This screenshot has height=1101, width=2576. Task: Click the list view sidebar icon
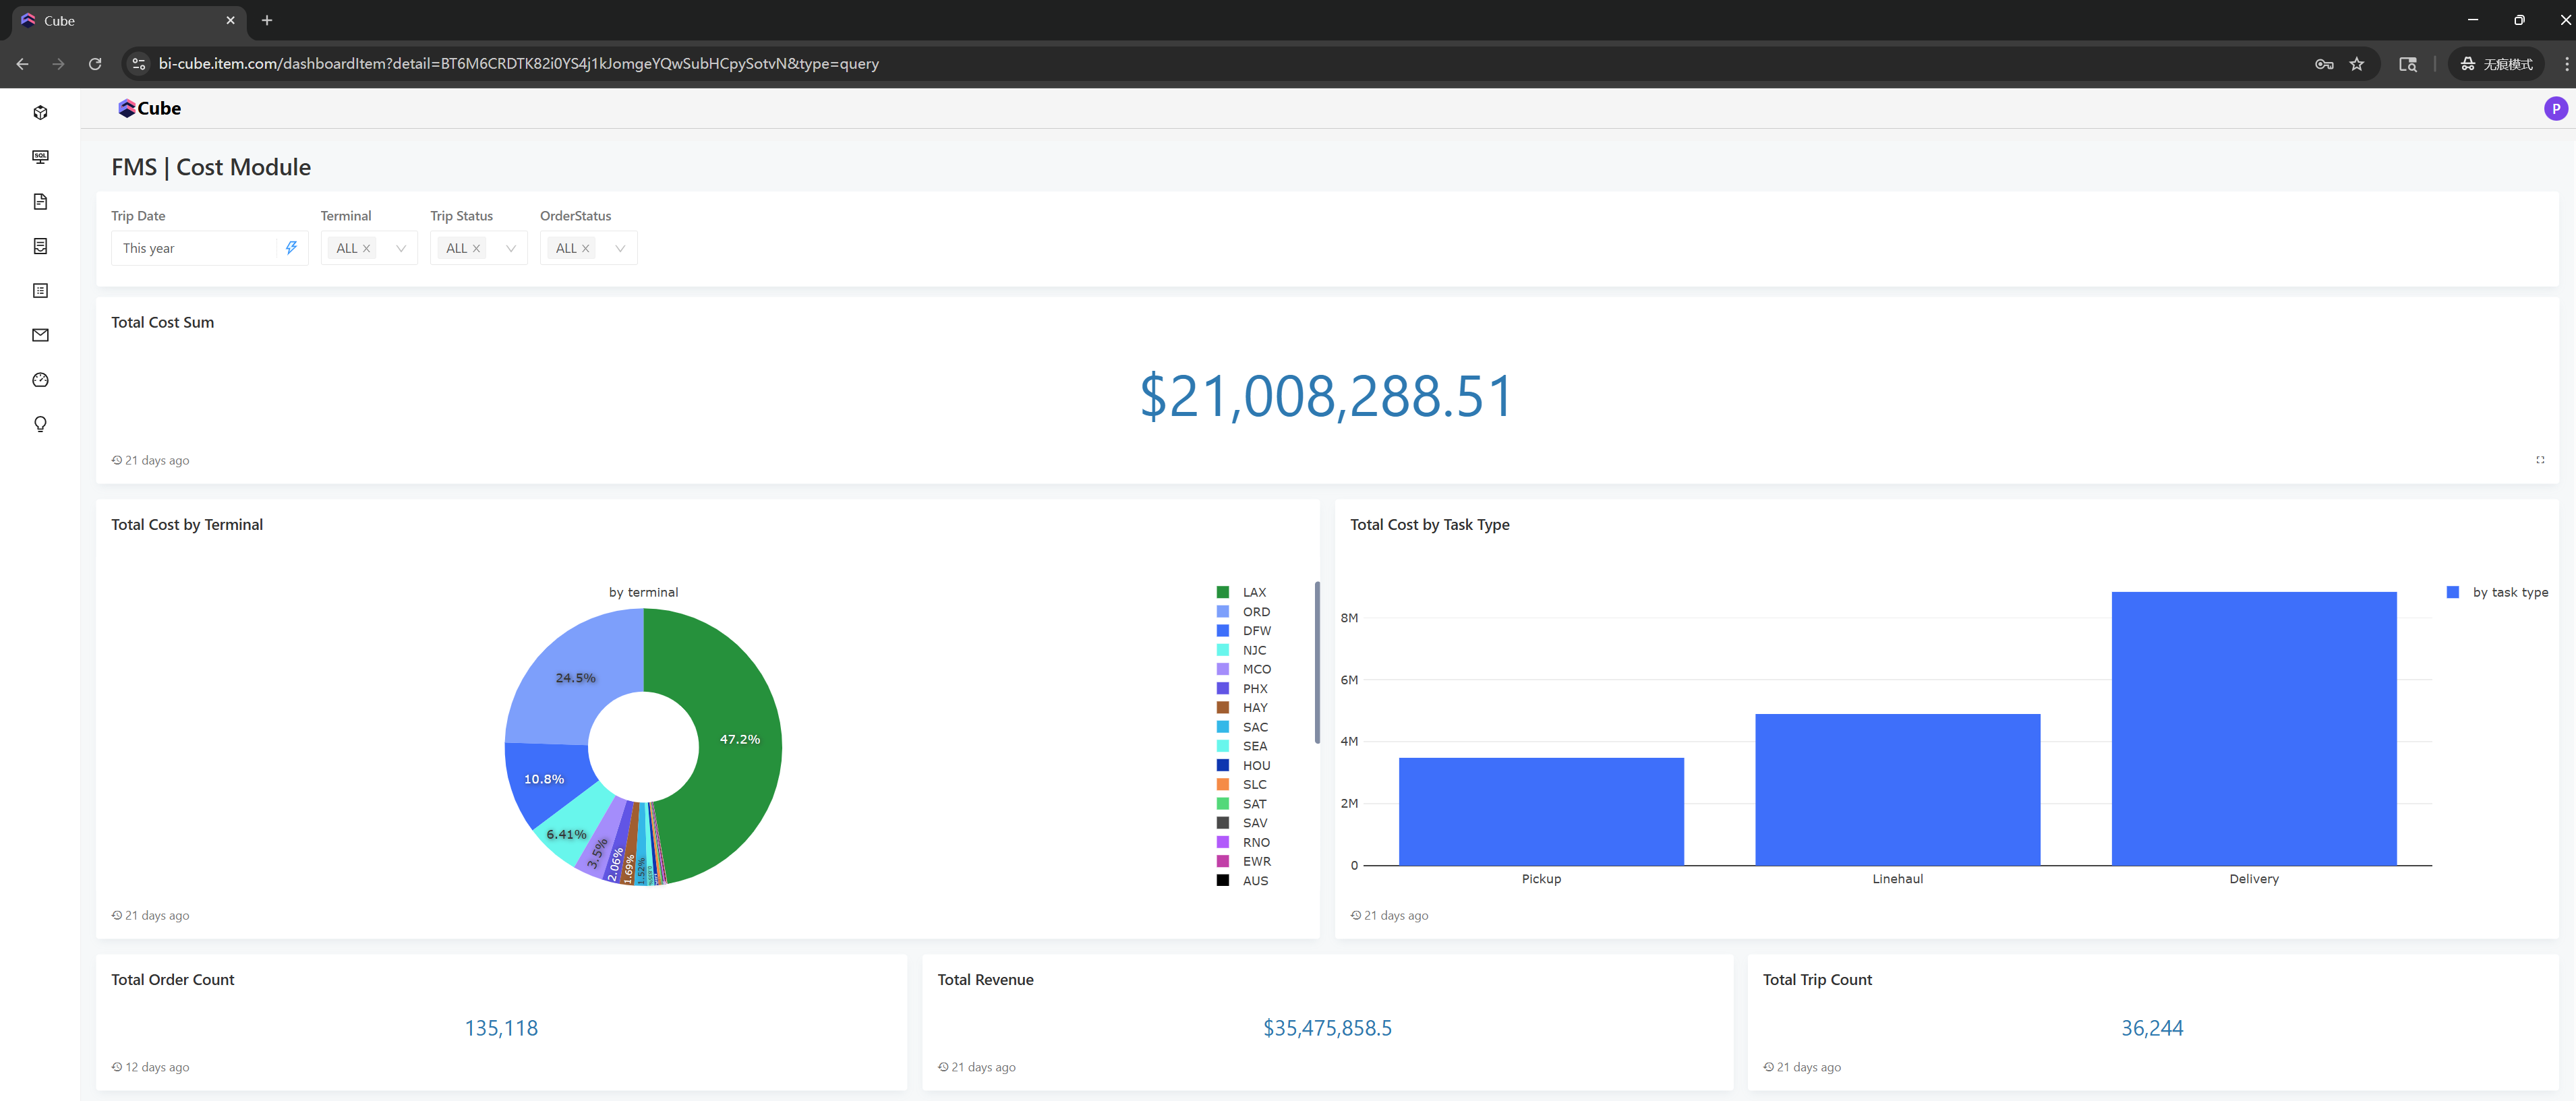click(40, 291)
